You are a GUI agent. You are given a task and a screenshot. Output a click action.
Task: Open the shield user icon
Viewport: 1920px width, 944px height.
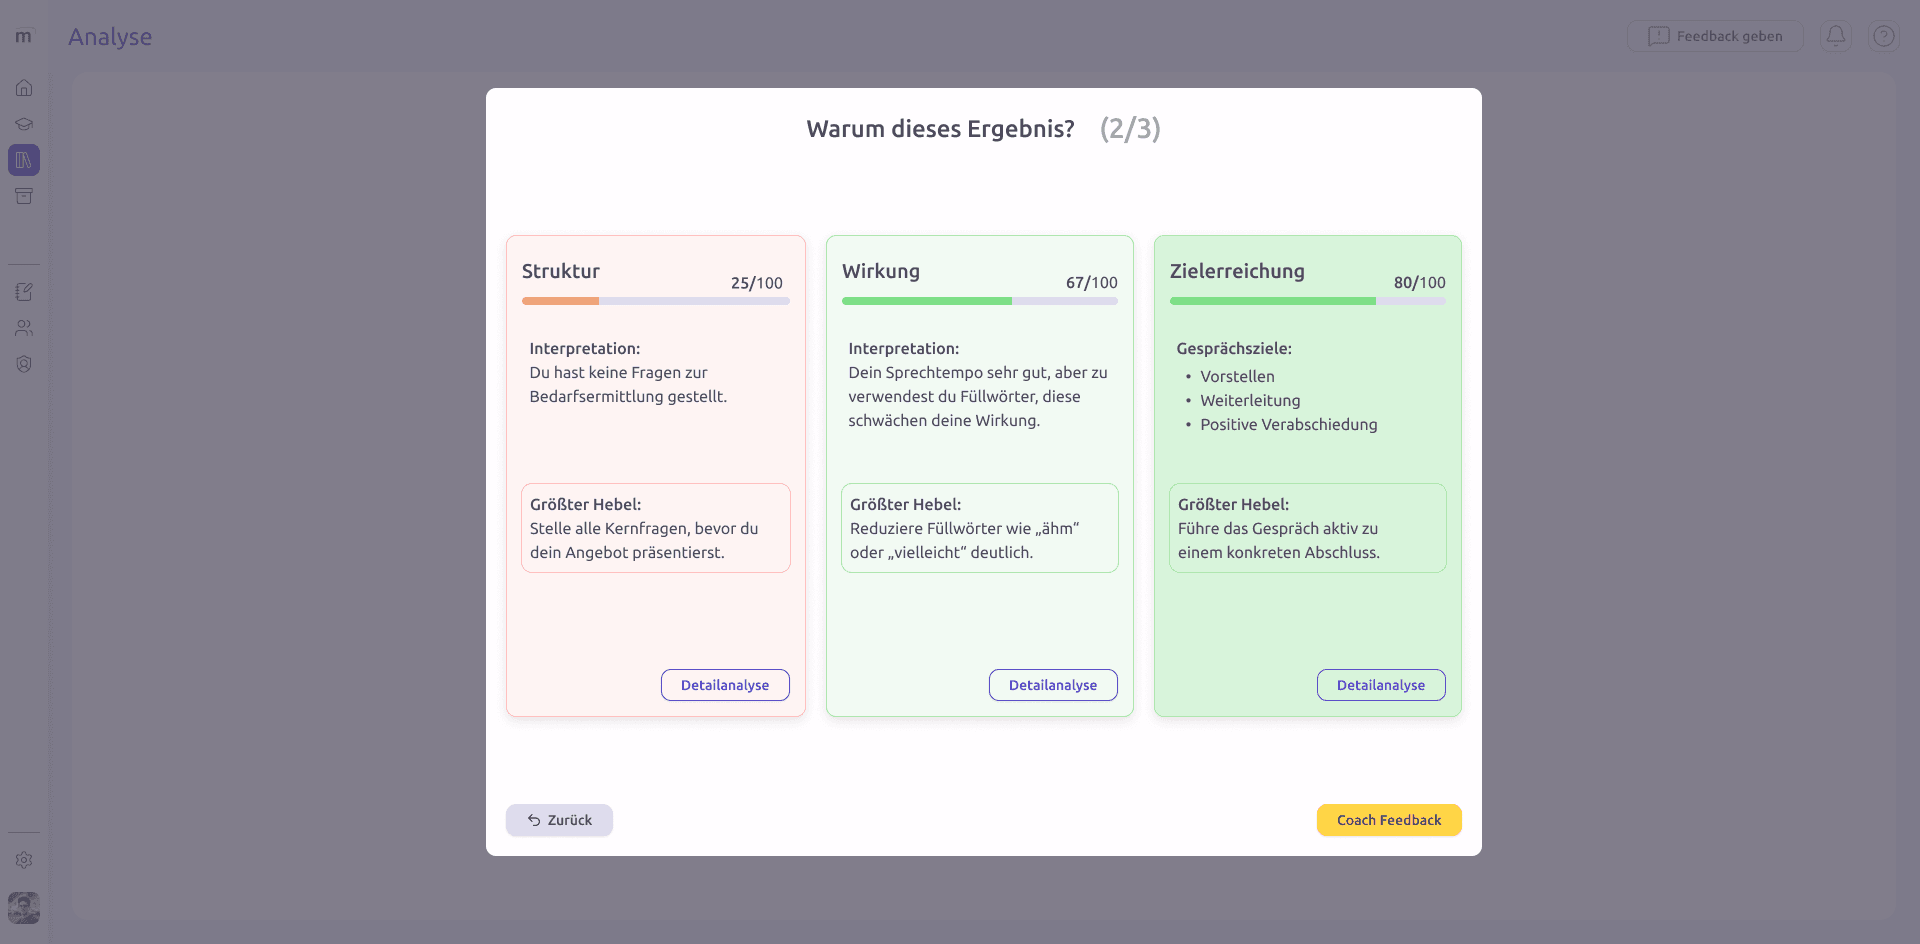[x=24, y=364]
